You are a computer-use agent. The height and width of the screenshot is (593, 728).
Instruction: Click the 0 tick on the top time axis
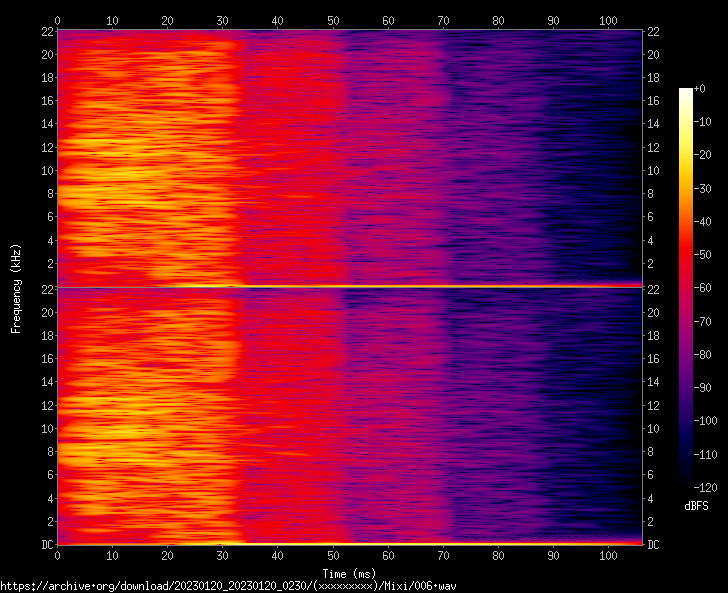[x=58, y=20]
